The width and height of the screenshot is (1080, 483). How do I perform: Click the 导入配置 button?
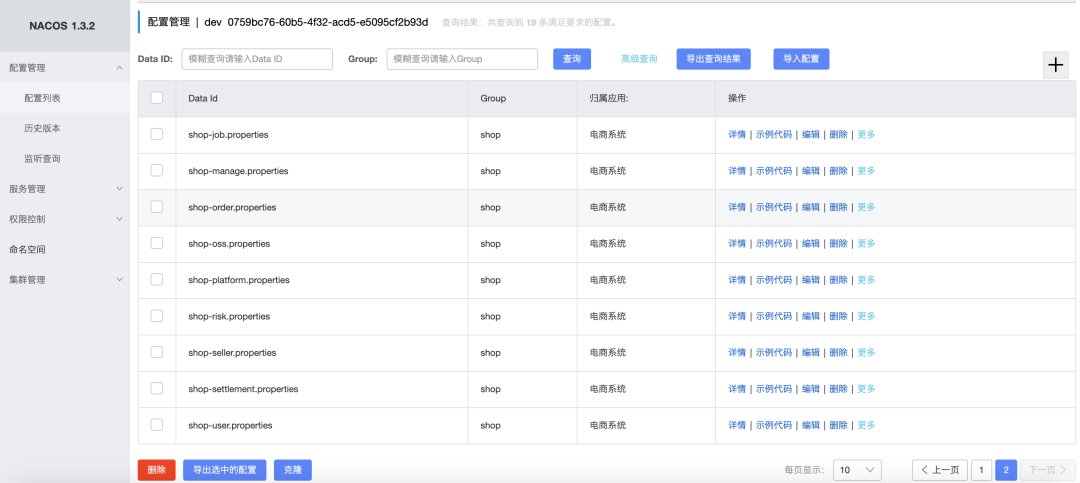[x=801, y=59]
